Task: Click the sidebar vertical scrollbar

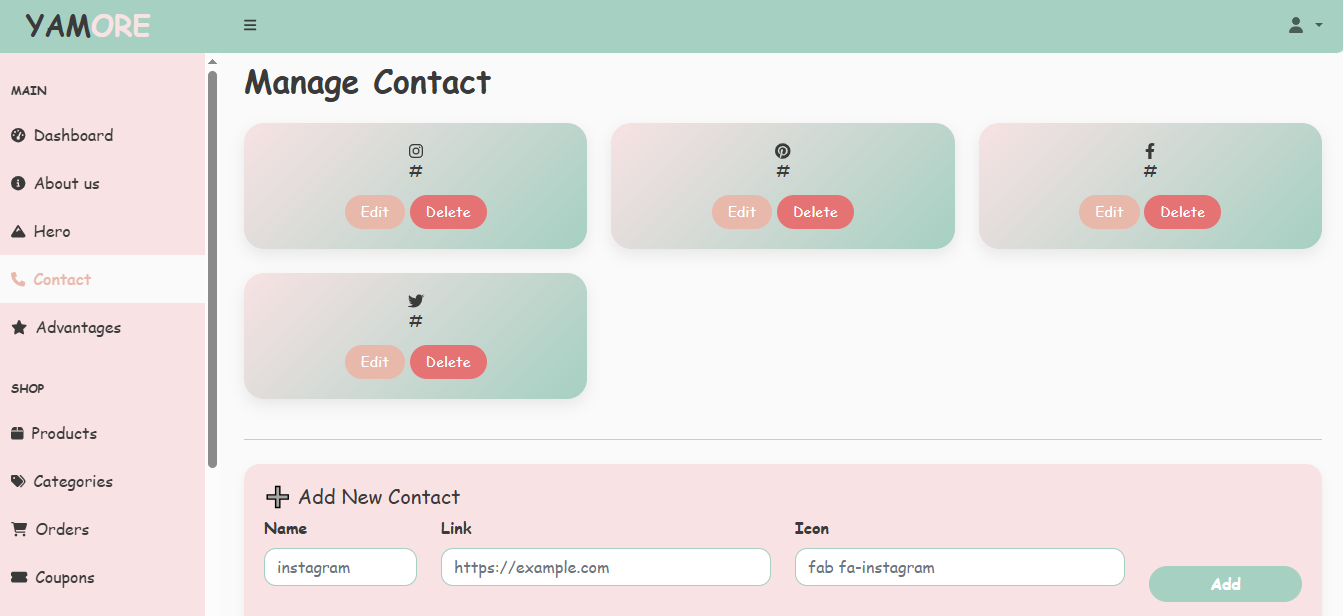Action: [212, 270]
